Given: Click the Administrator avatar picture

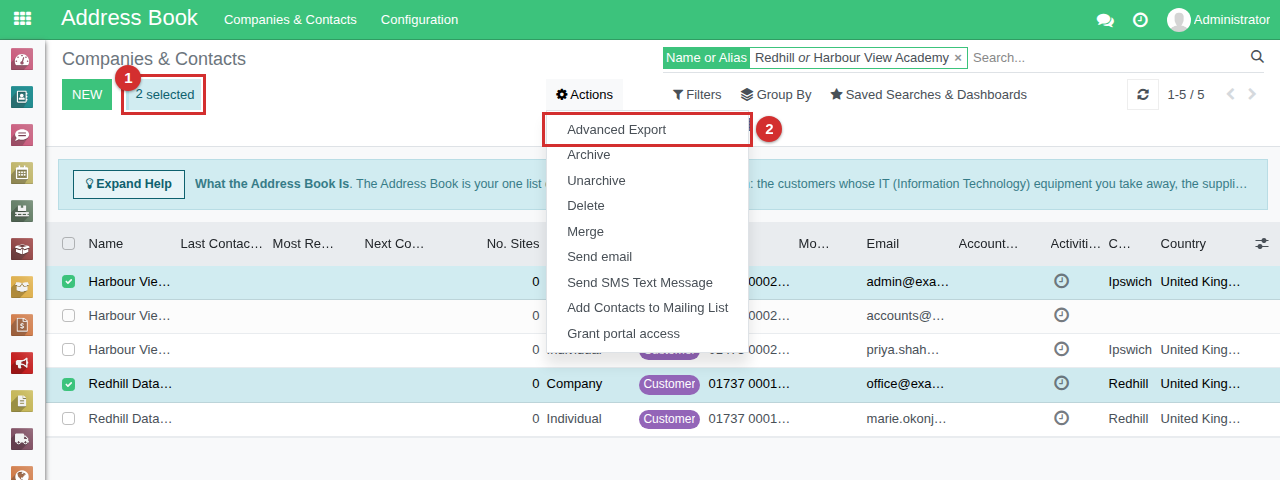Looking at the screenshot, I should coord(1179,20).
